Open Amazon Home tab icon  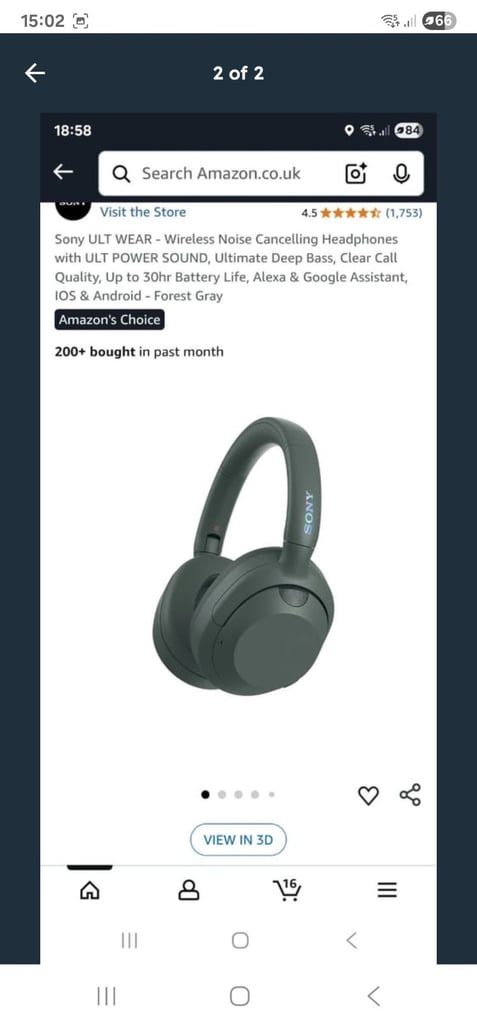pos(89,890)
